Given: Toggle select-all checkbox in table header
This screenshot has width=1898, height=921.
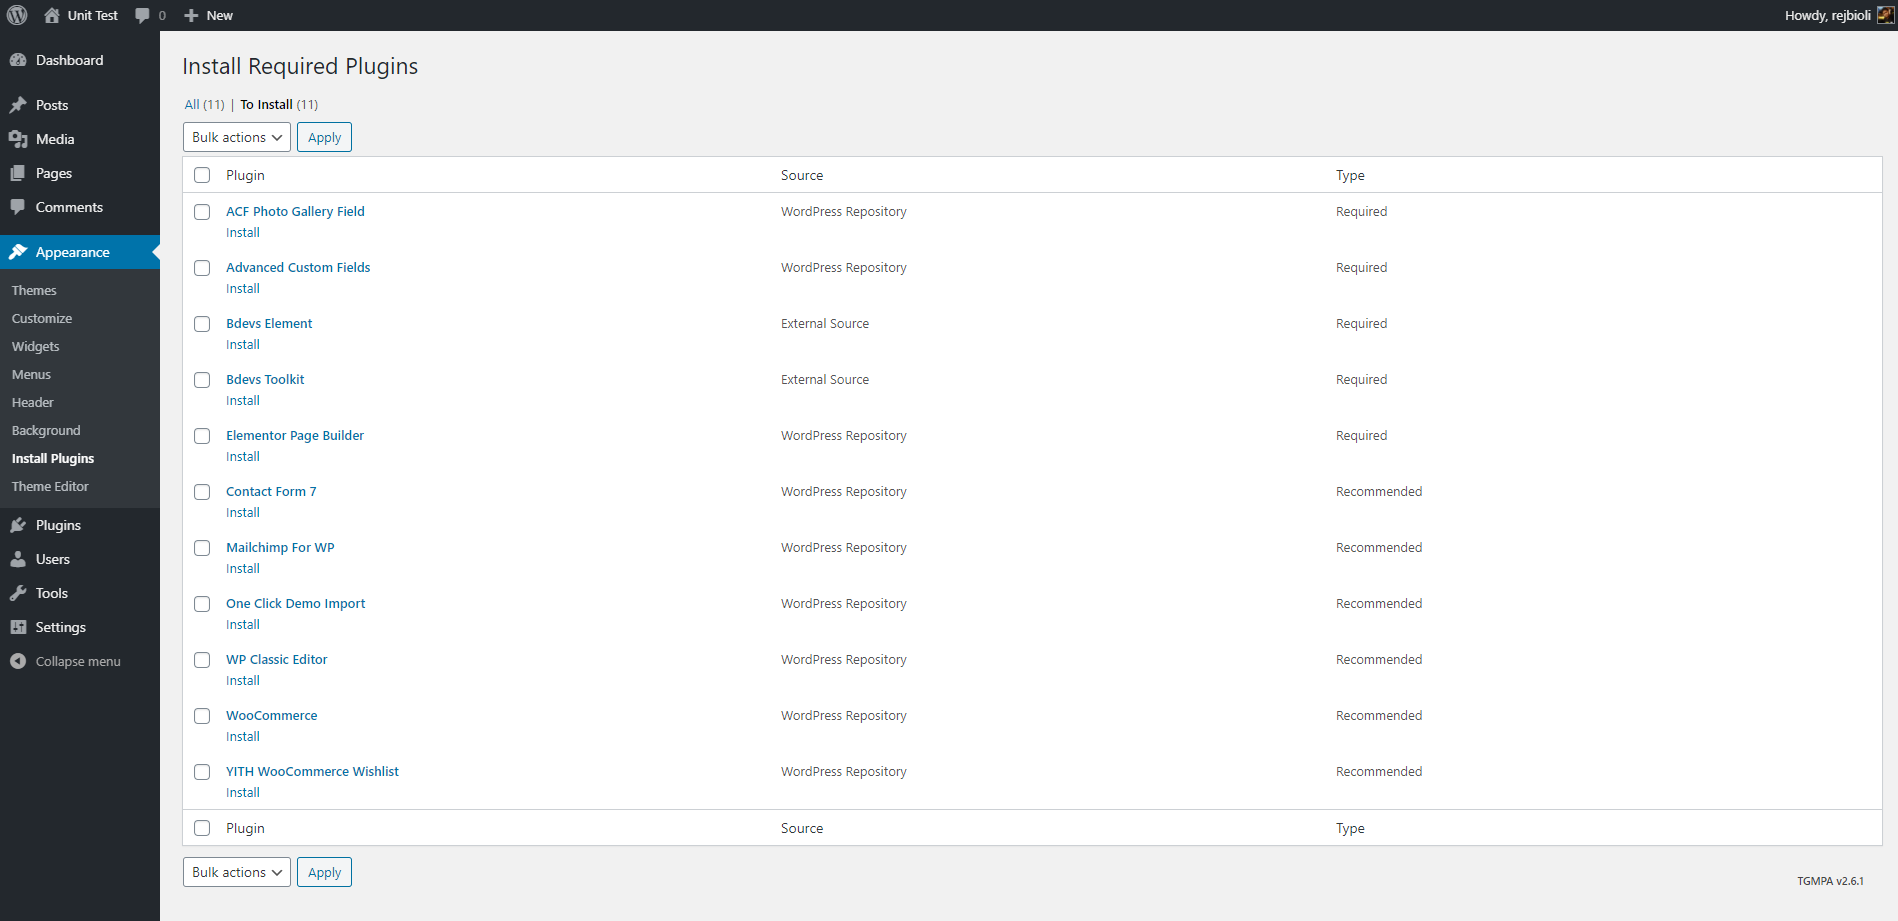Looking at the screenshot, I should click(x=202, y=175).
